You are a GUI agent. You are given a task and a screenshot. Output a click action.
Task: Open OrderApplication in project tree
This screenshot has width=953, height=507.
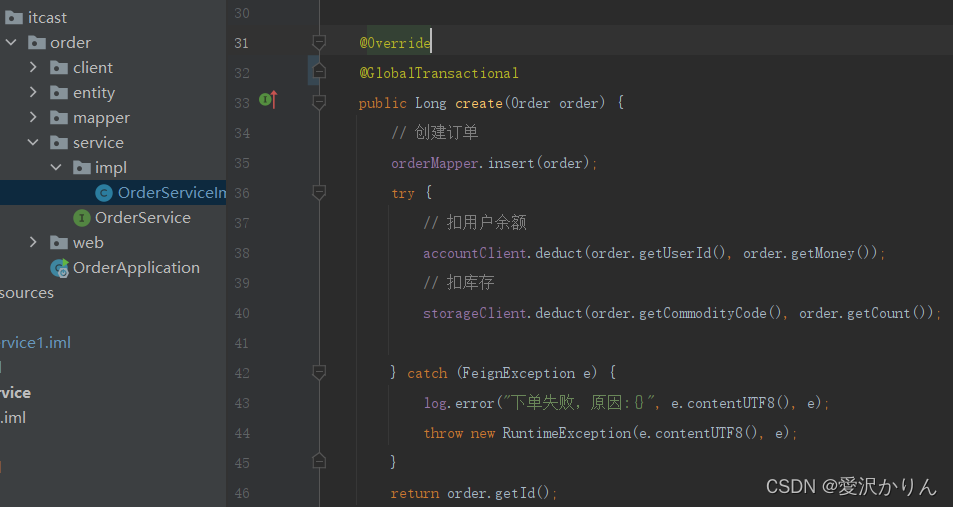pos(136,267)
